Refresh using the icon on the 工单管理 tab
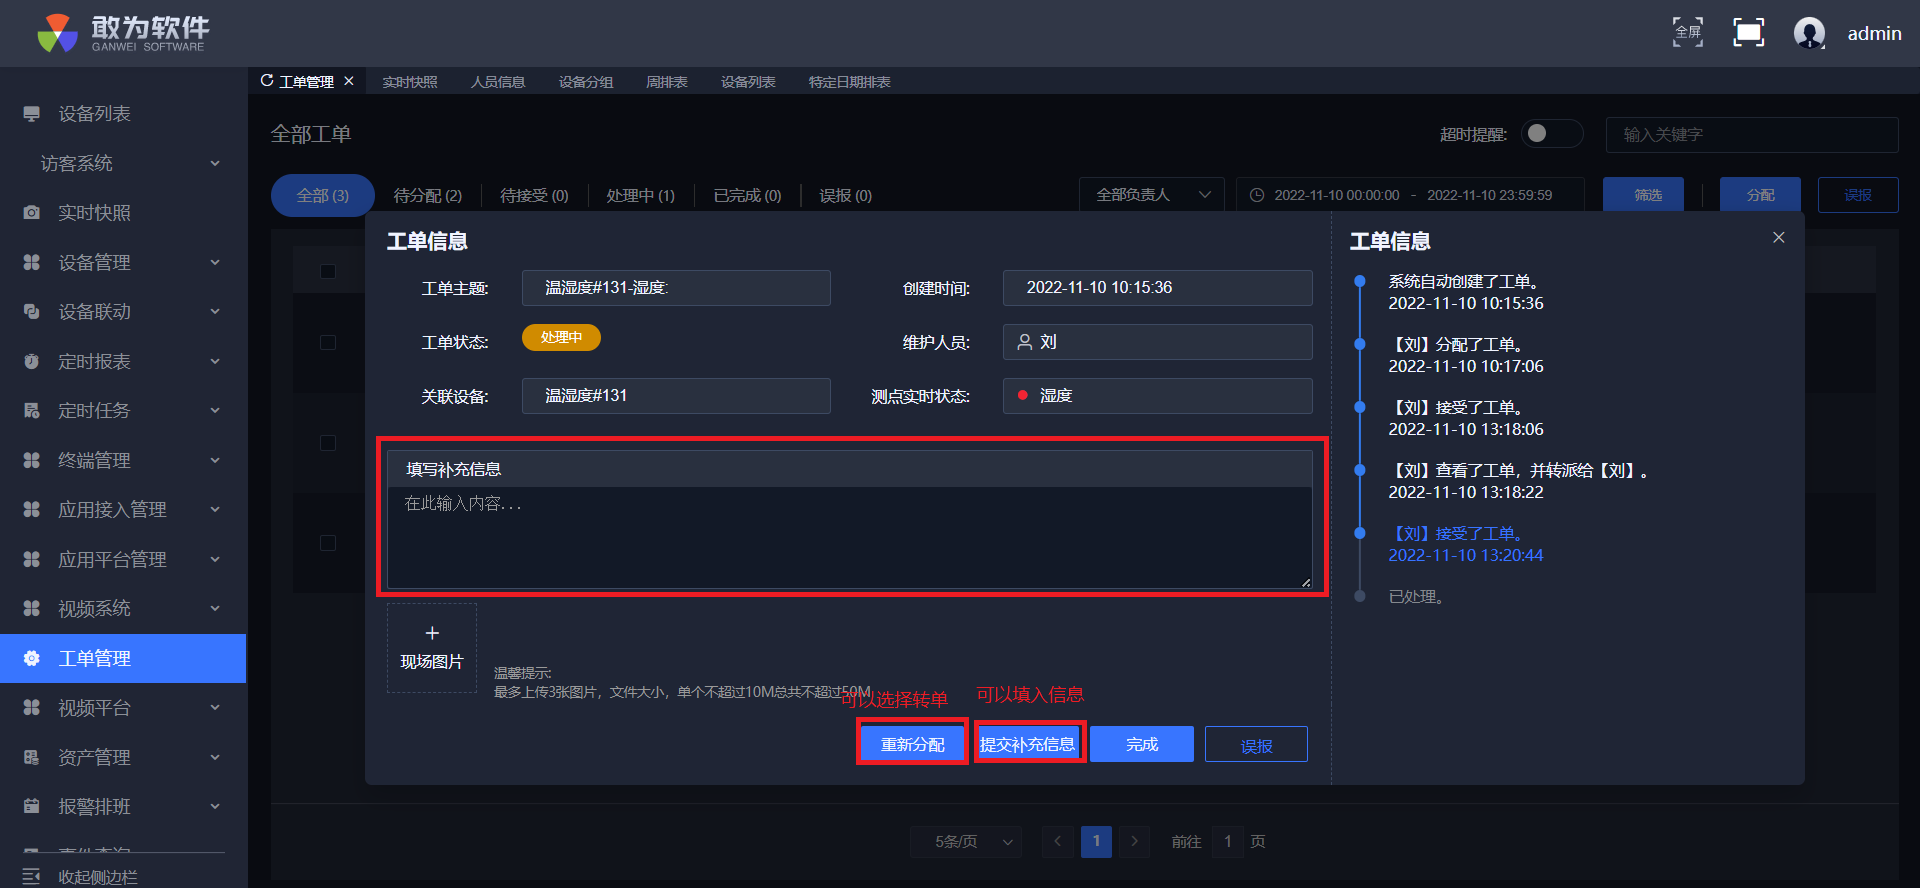 click(x=267, y=81)
